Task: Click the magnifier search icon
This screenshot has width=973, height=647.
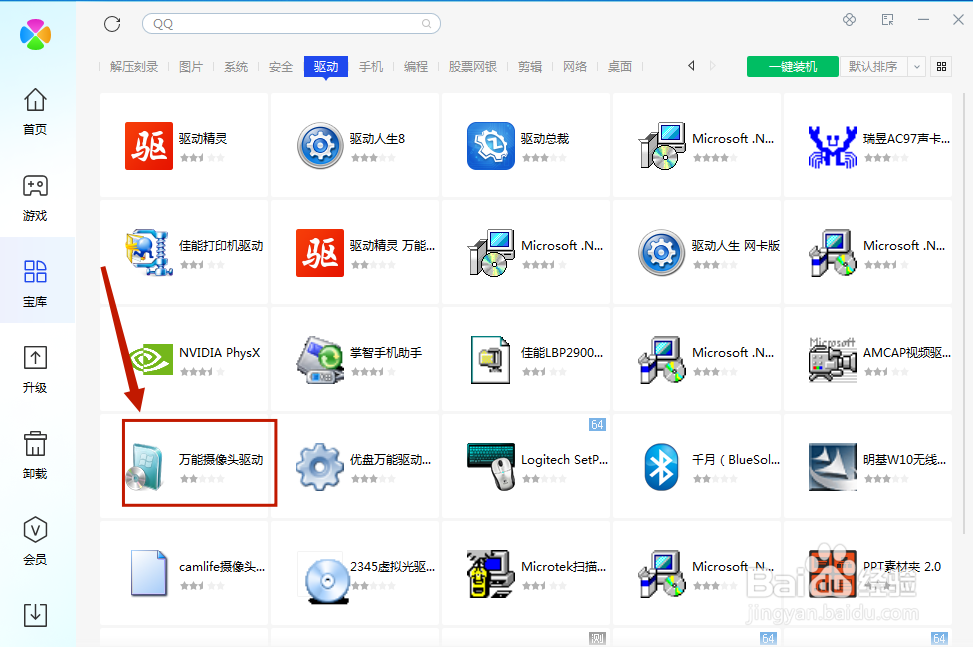Action: 426,24
